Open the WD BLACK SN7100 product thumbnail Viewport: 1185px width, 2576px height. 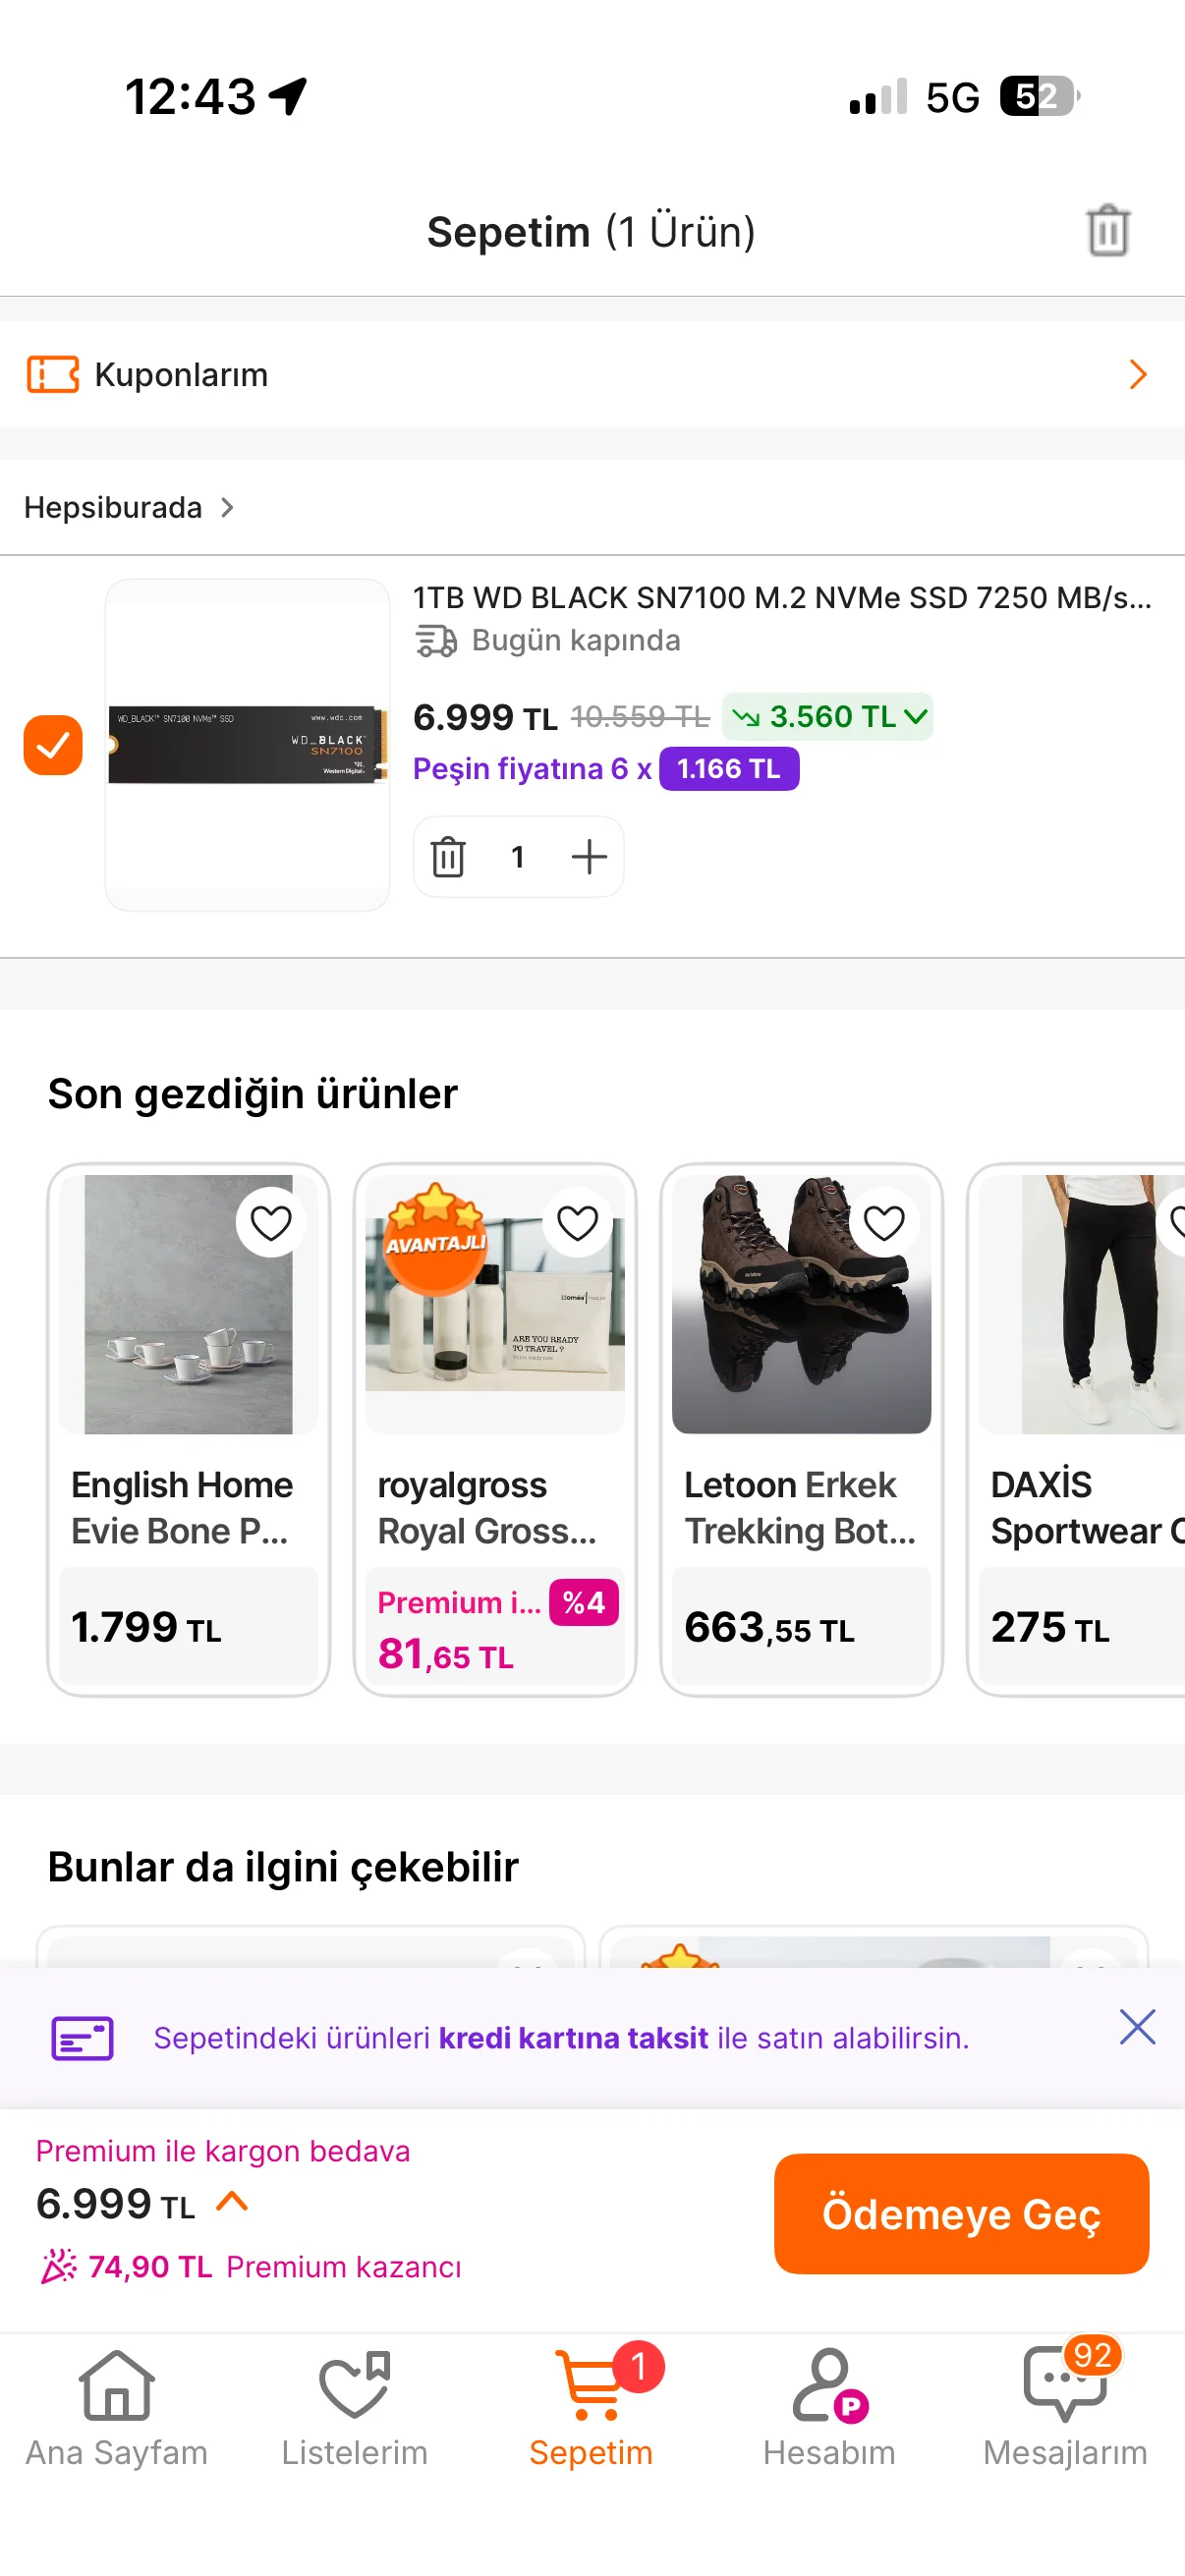pyautogui.click(x=247, y=745)
